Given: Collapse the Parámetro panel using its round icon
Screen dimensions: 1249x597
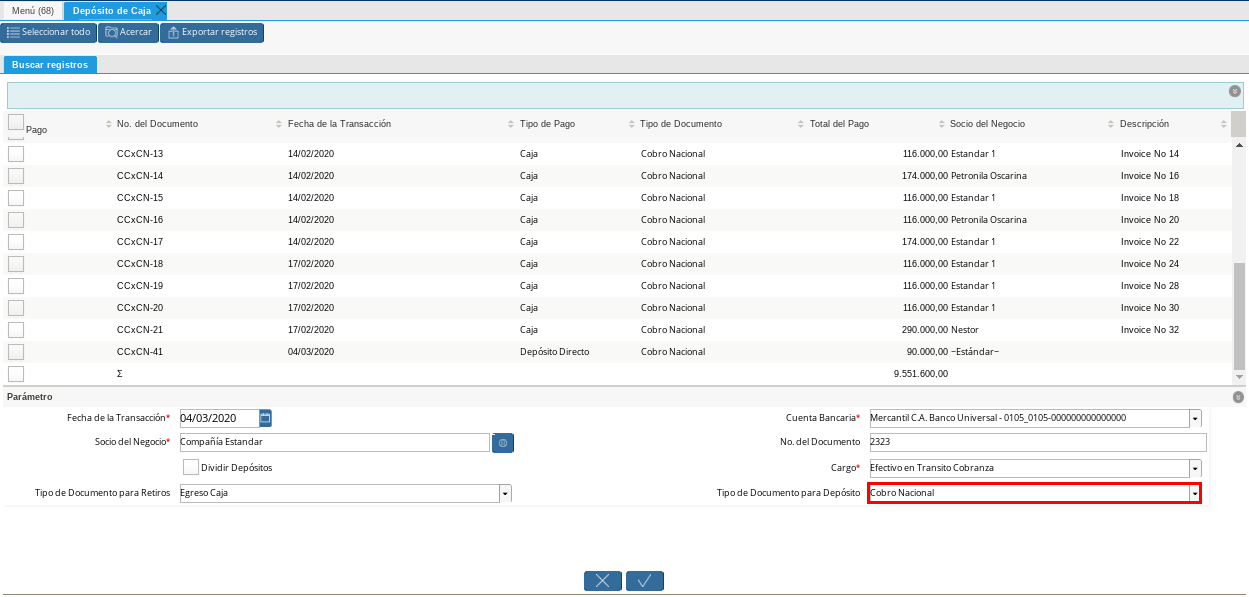Looking at the screenshot, I should 1238,397.
